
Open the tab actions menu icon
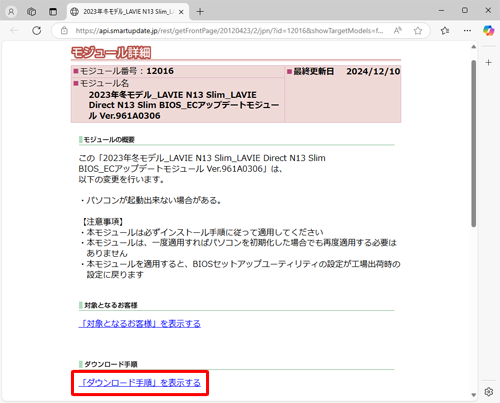(x=53, y=12)
